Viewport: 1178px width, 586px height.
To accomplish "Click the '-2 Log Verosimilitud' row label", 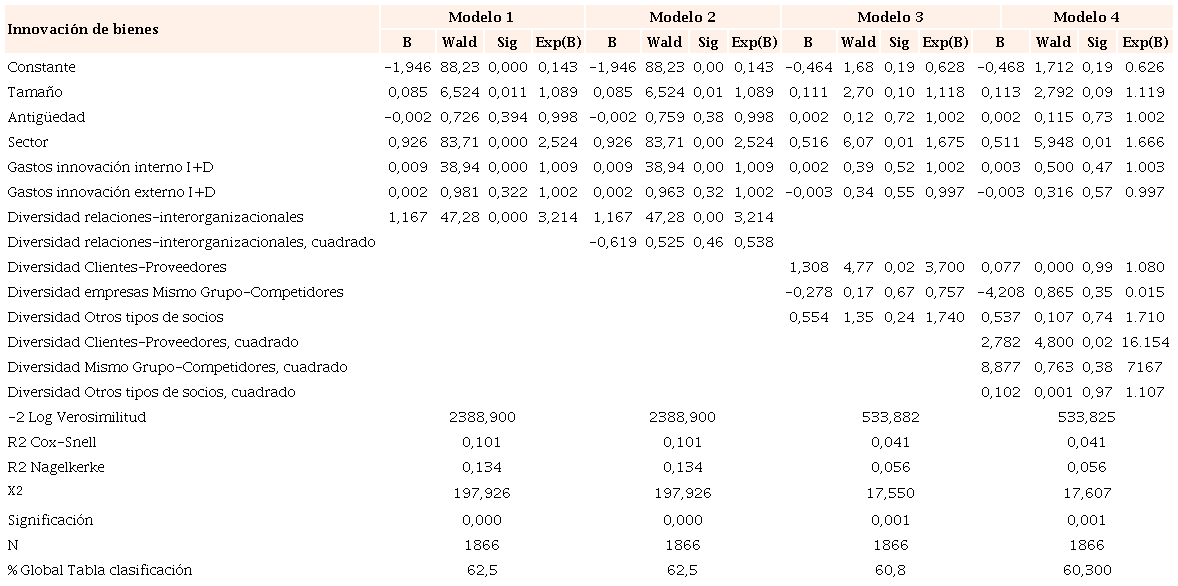I will (x=76, y=417).
